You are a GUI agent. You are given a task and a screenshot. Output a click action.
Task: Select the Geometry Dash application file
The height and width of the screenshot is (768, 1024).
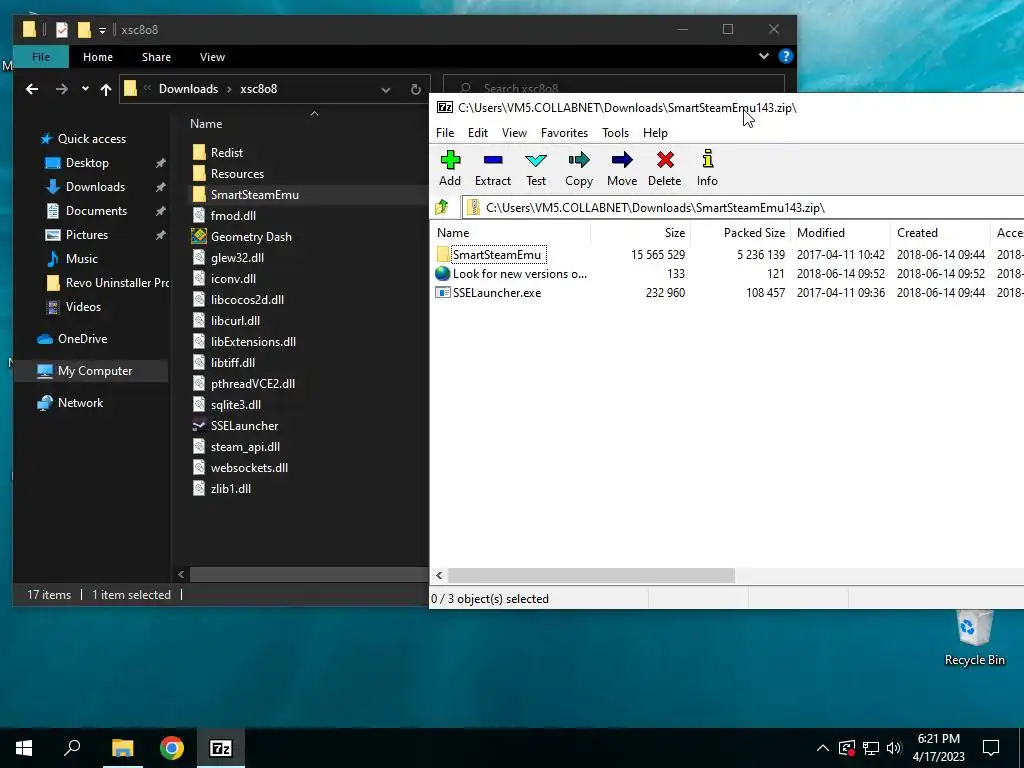point(251,236)
